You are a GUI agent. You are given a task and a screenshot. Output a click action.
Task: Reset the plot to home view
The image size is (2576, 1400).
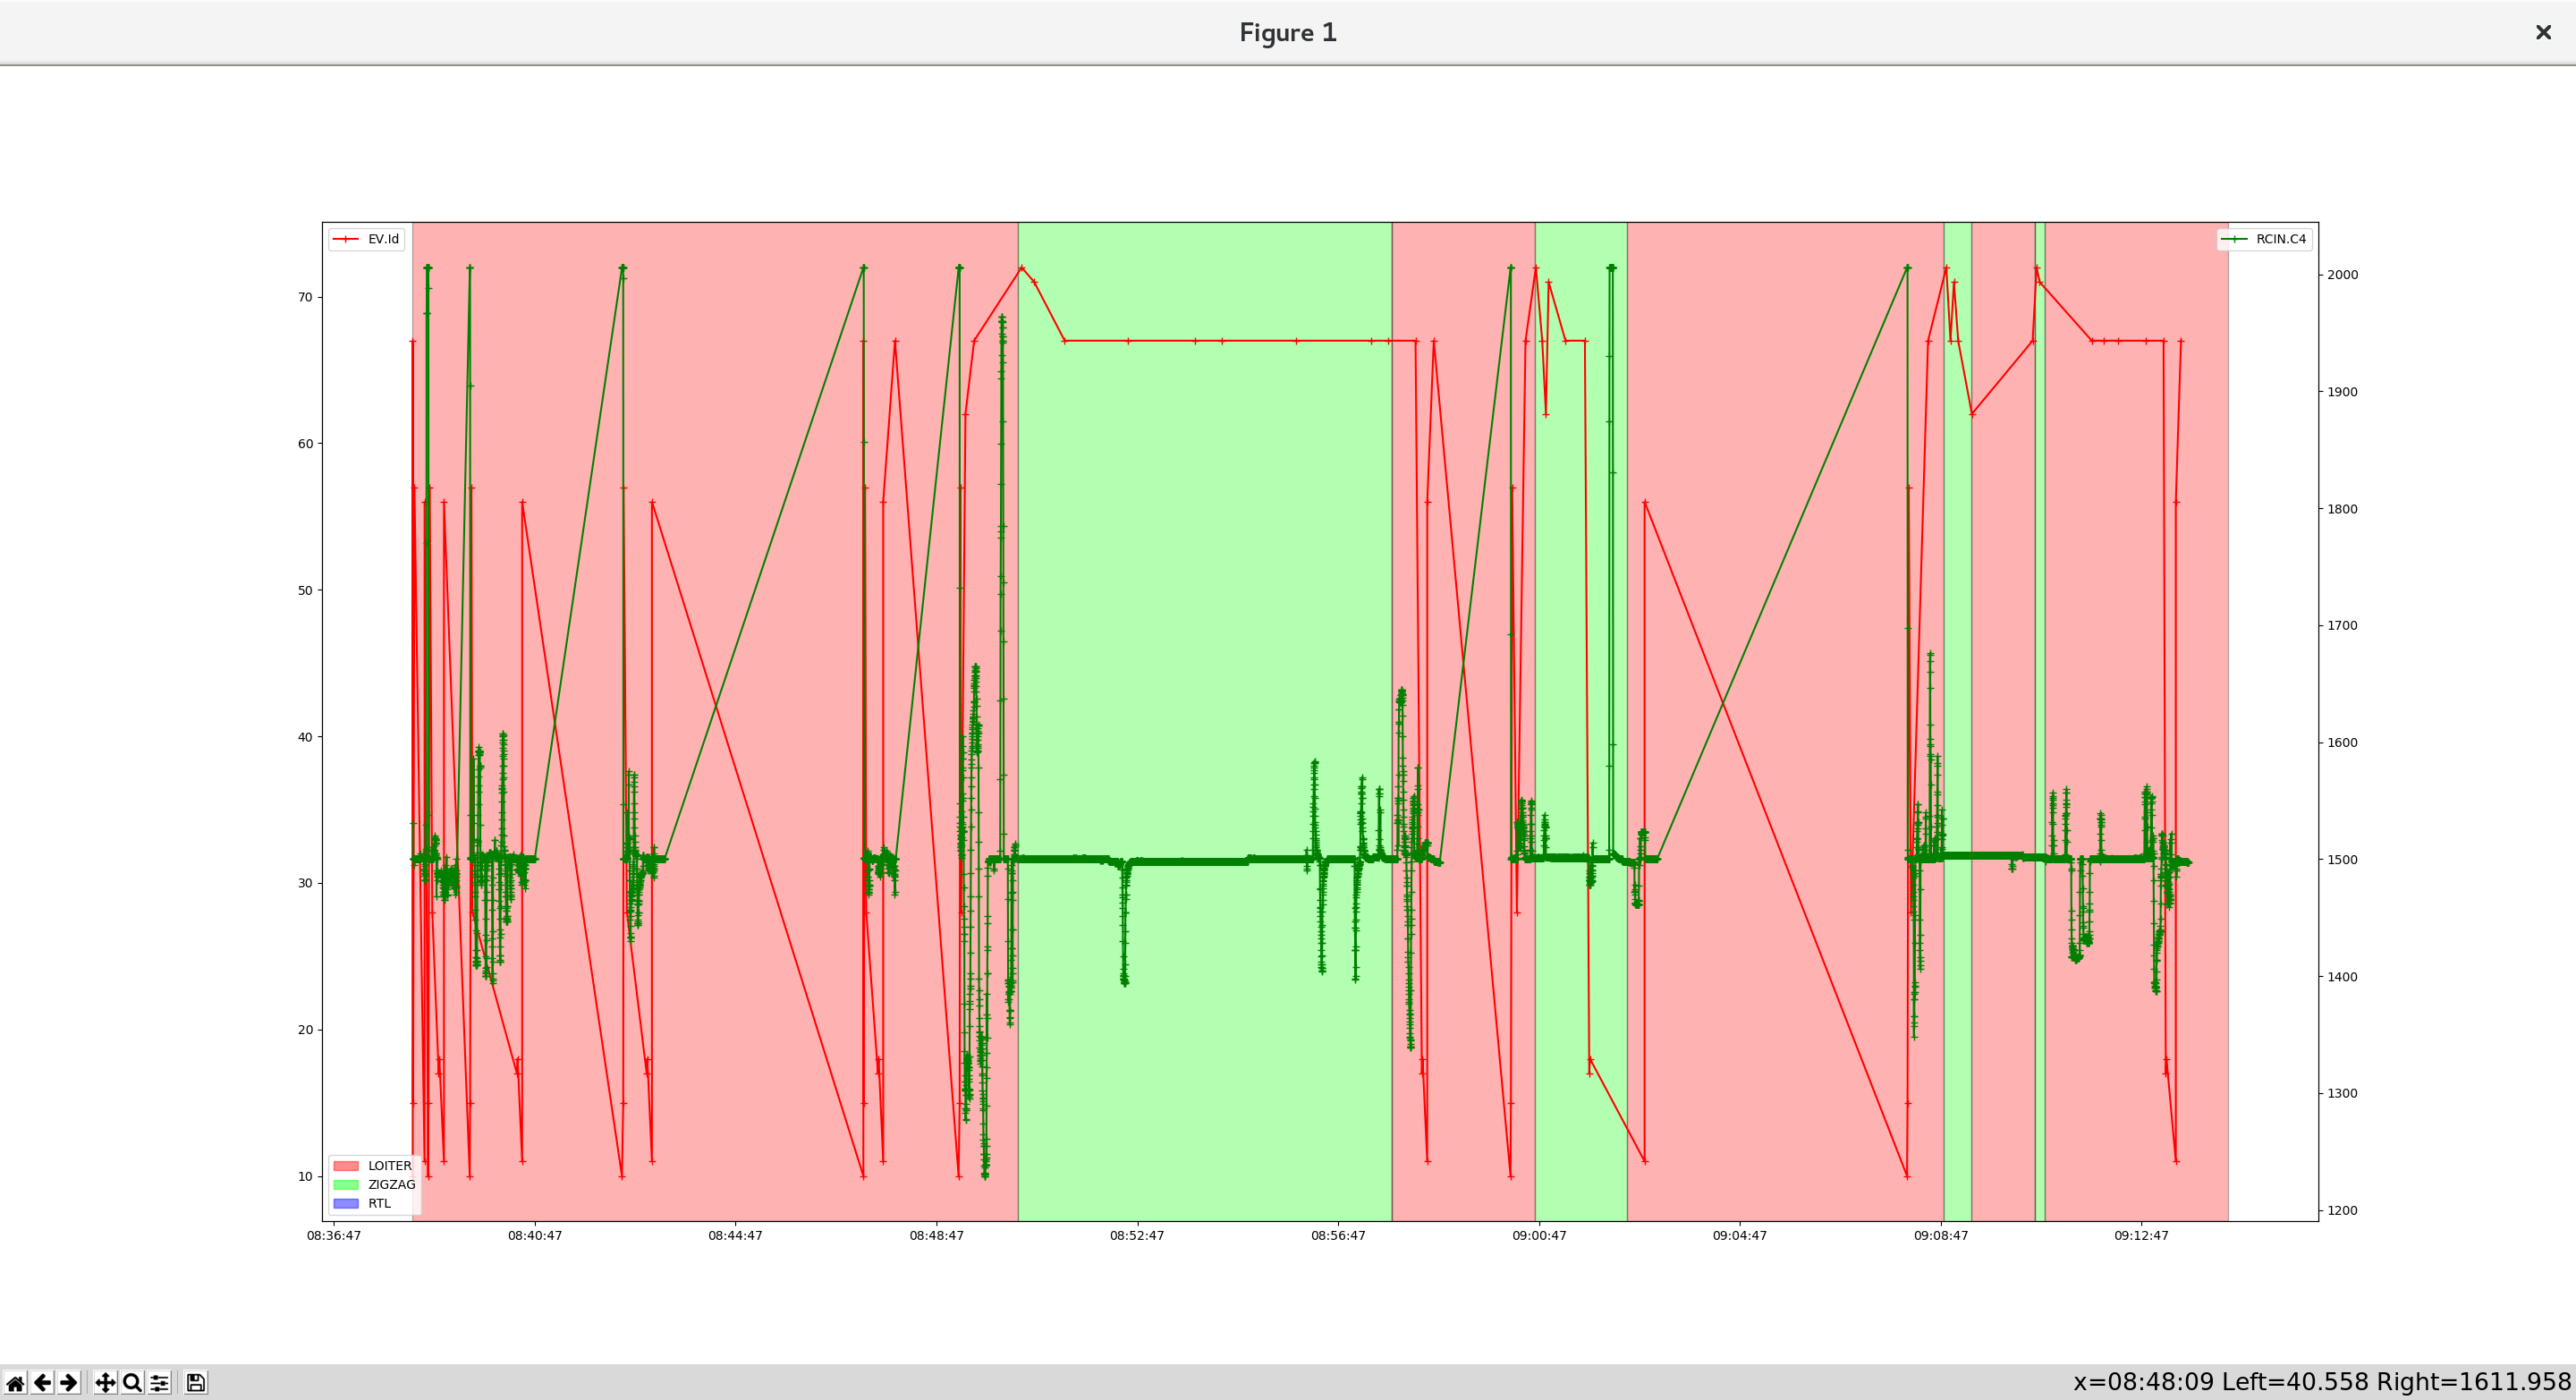pos(15,1383)
